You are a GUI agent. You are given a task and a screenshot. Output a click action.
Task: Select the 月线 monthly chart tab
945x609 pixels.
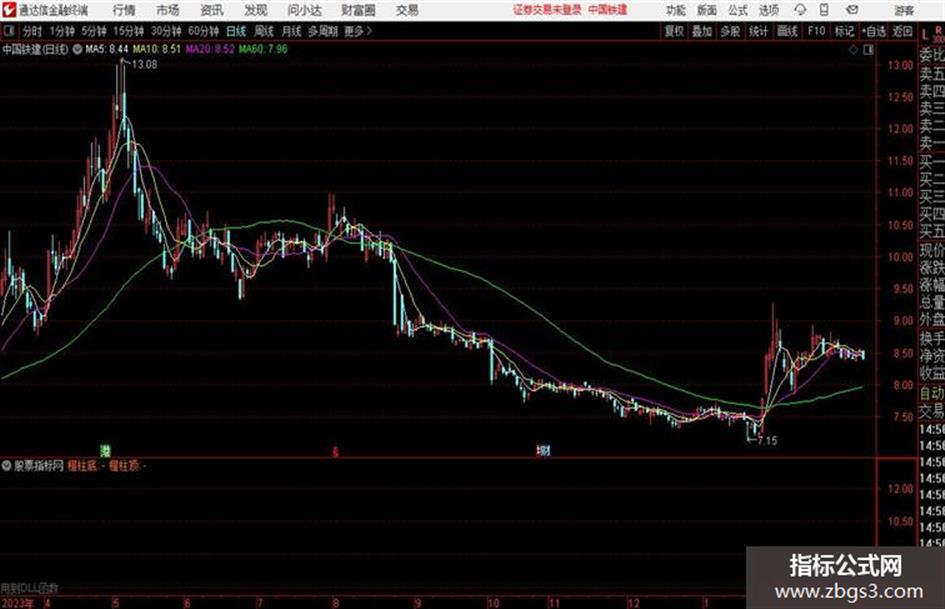coord(292,31)
